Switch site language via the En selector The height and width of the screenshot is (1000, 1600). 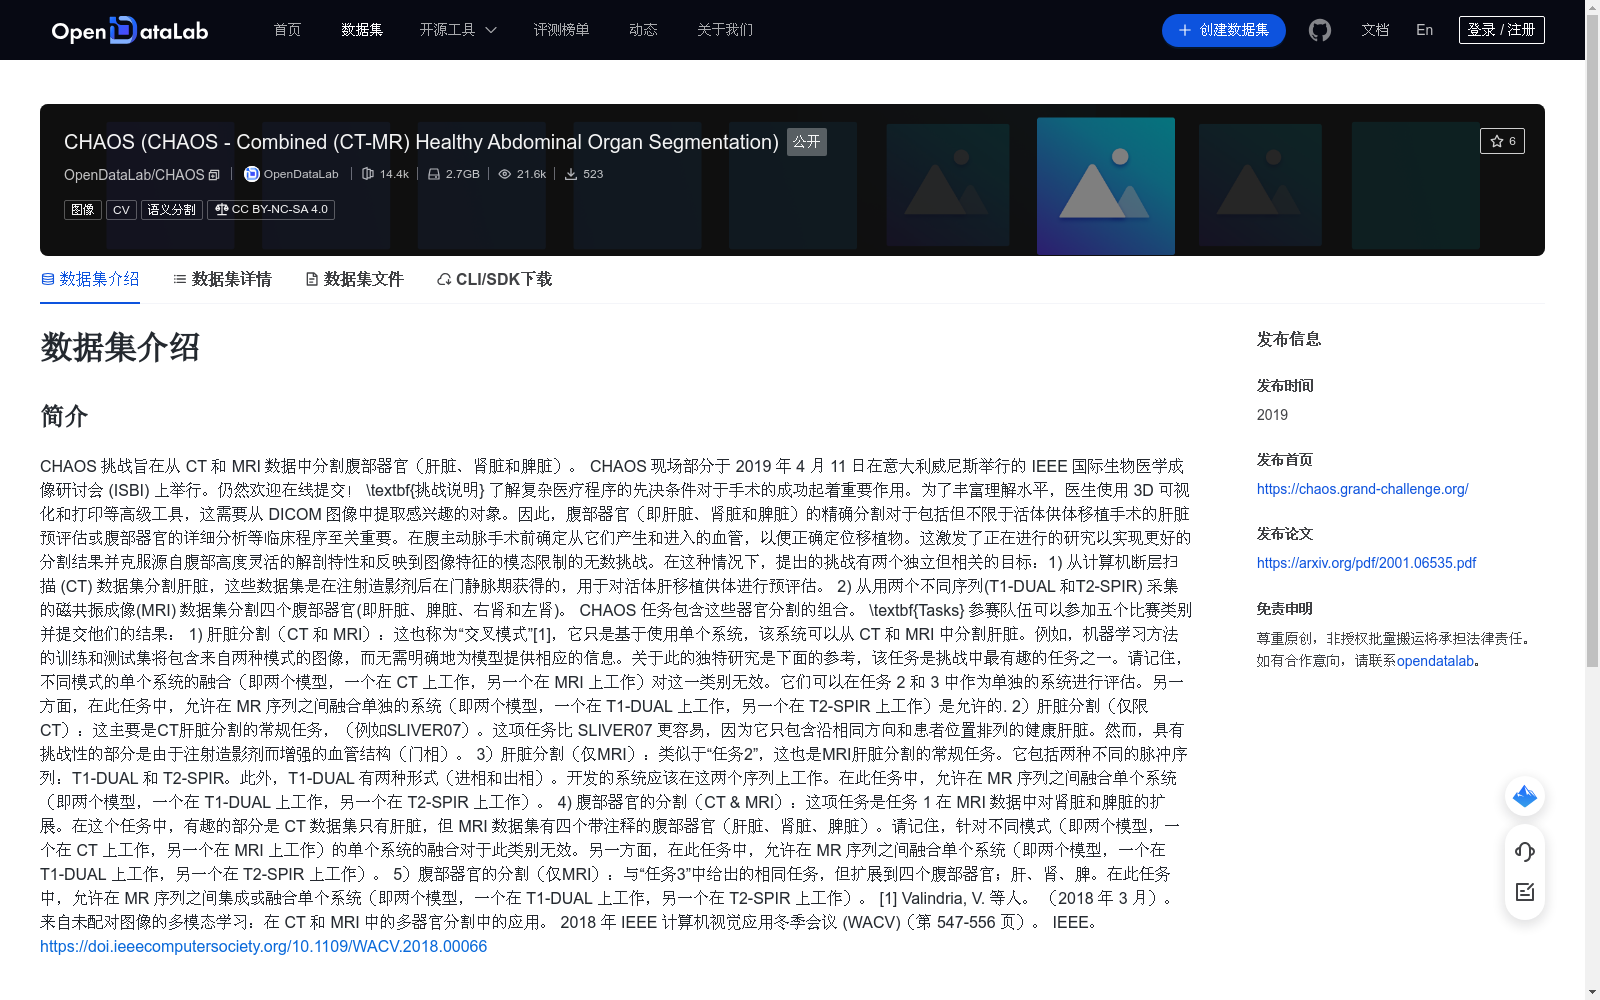[x=1424, y=30]
